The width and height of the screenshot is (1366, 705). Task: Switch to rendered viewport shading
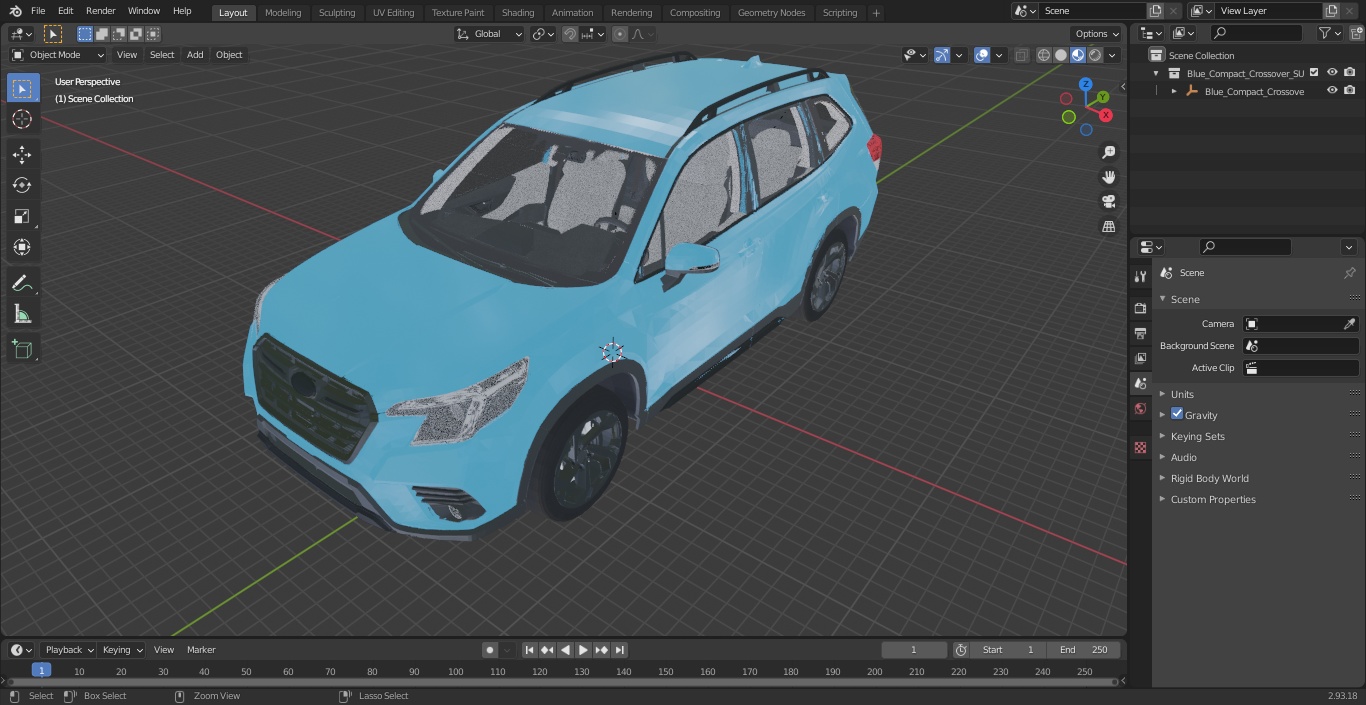[x=1095, y=55]
